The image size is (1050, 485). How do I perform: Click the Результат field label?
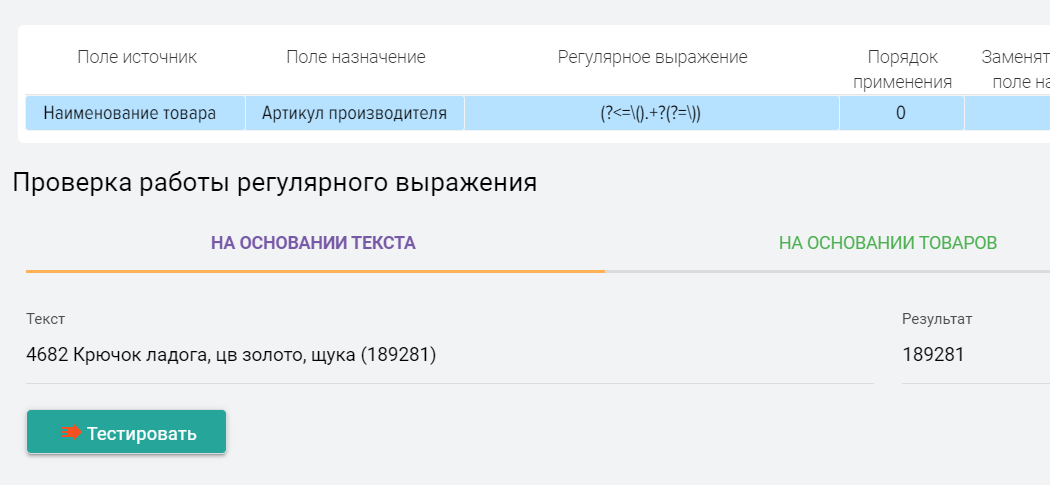[x=937, y=319]
